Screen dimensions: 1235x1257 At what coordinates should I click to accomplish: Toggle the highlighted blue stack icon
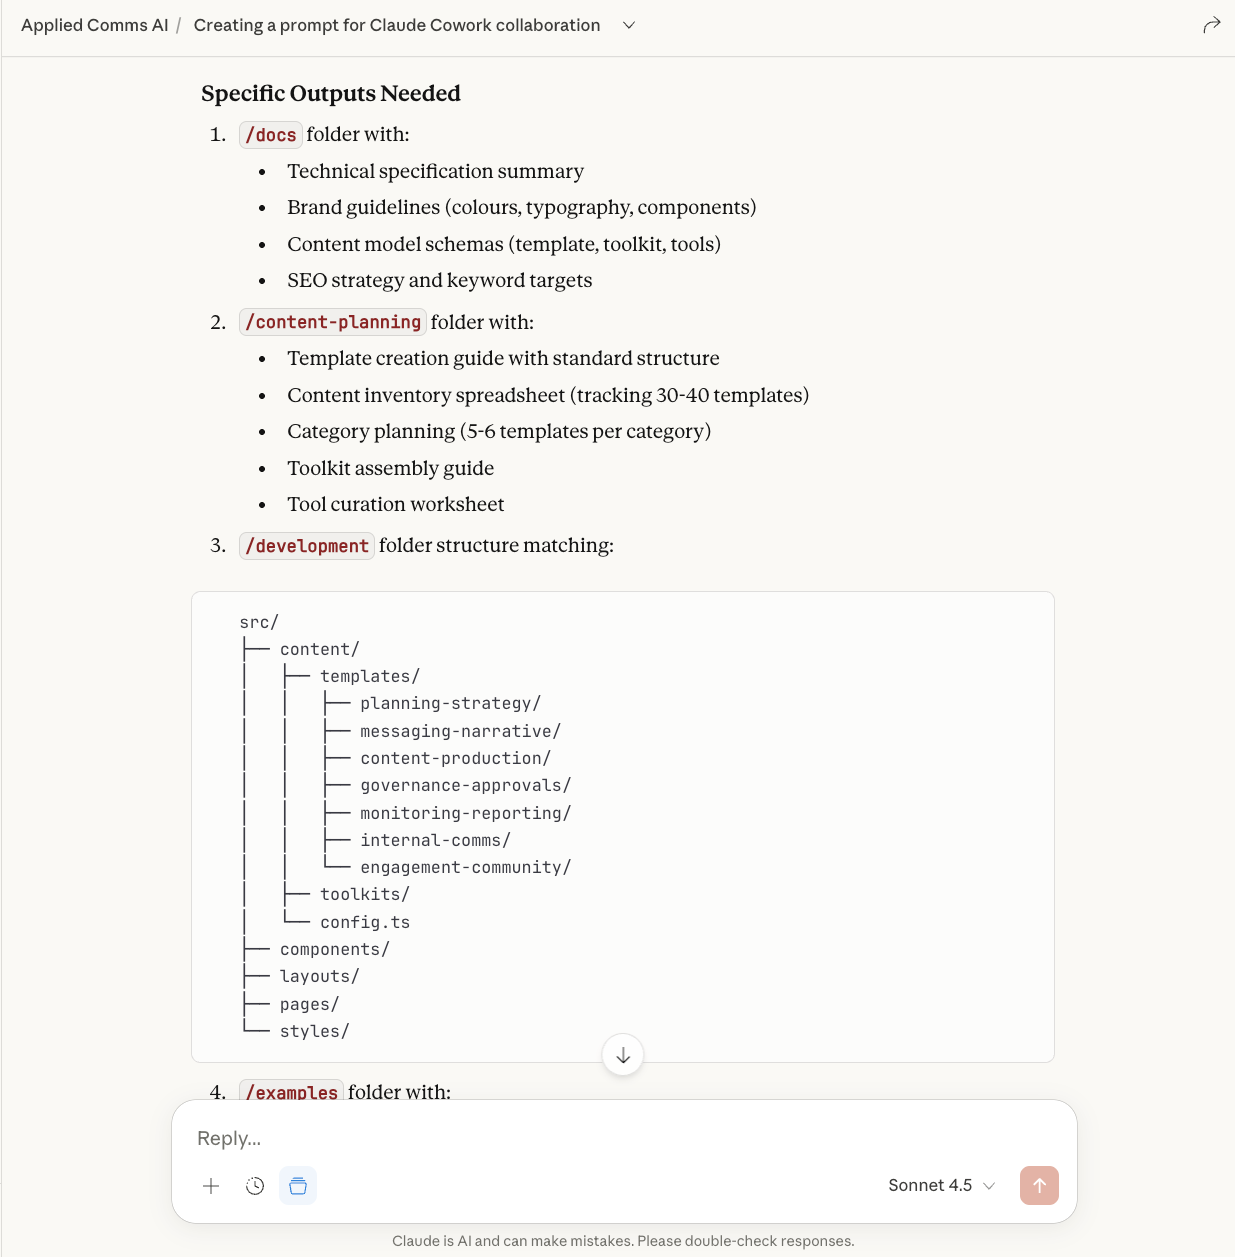click(298, 1186)
